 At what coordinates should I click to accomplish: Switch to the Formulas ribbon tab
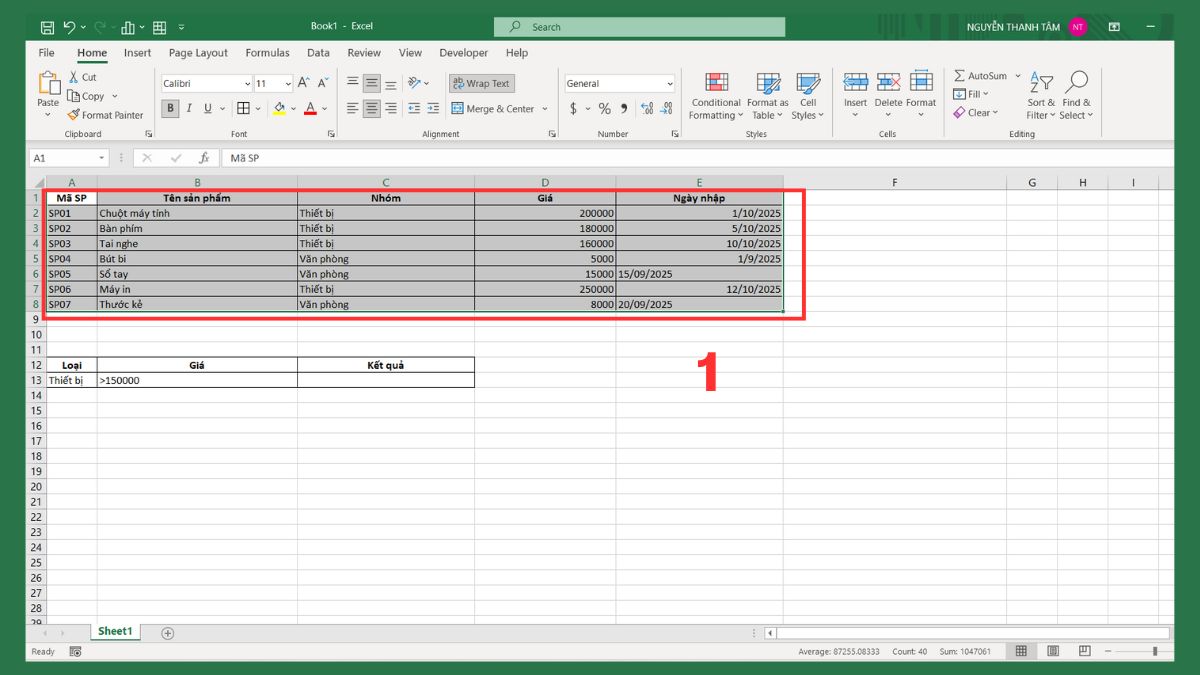click(267, 52)
